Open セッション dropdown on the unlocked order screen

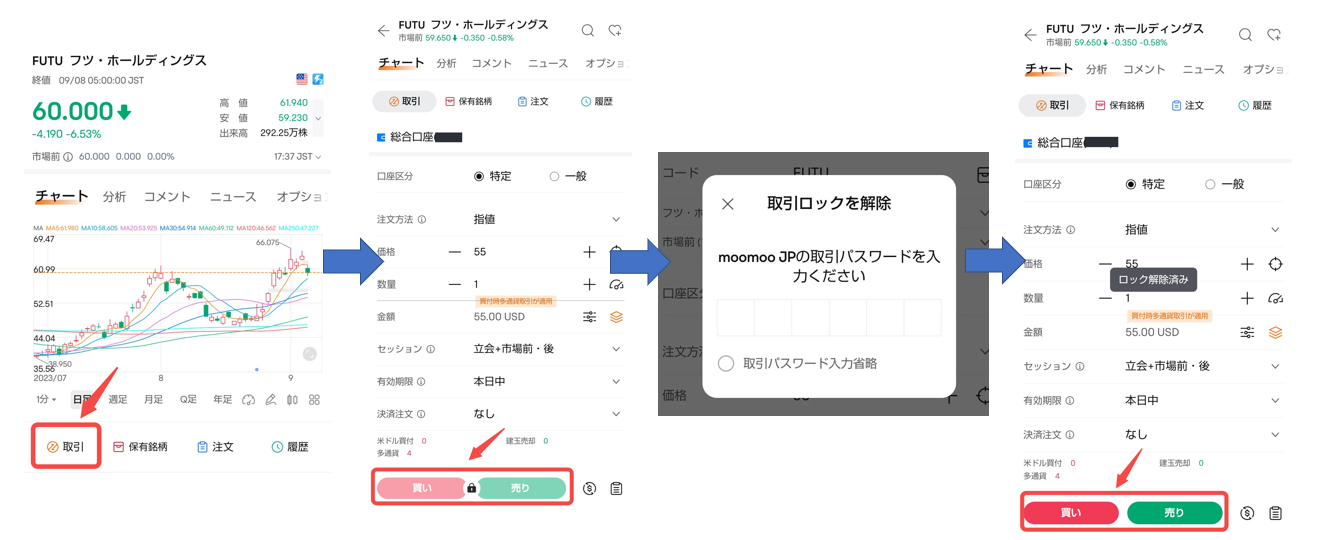1203,366
